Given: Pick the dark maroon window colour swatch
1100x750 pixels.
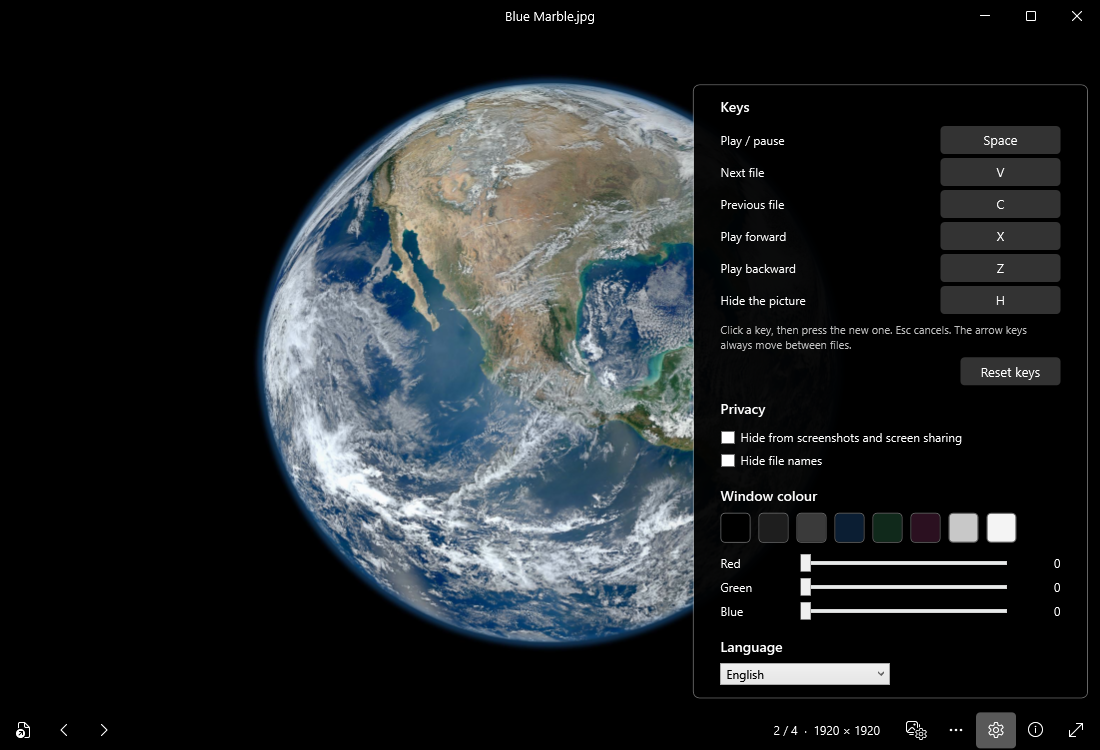Looking at the screenshot, I should point(925,528).
